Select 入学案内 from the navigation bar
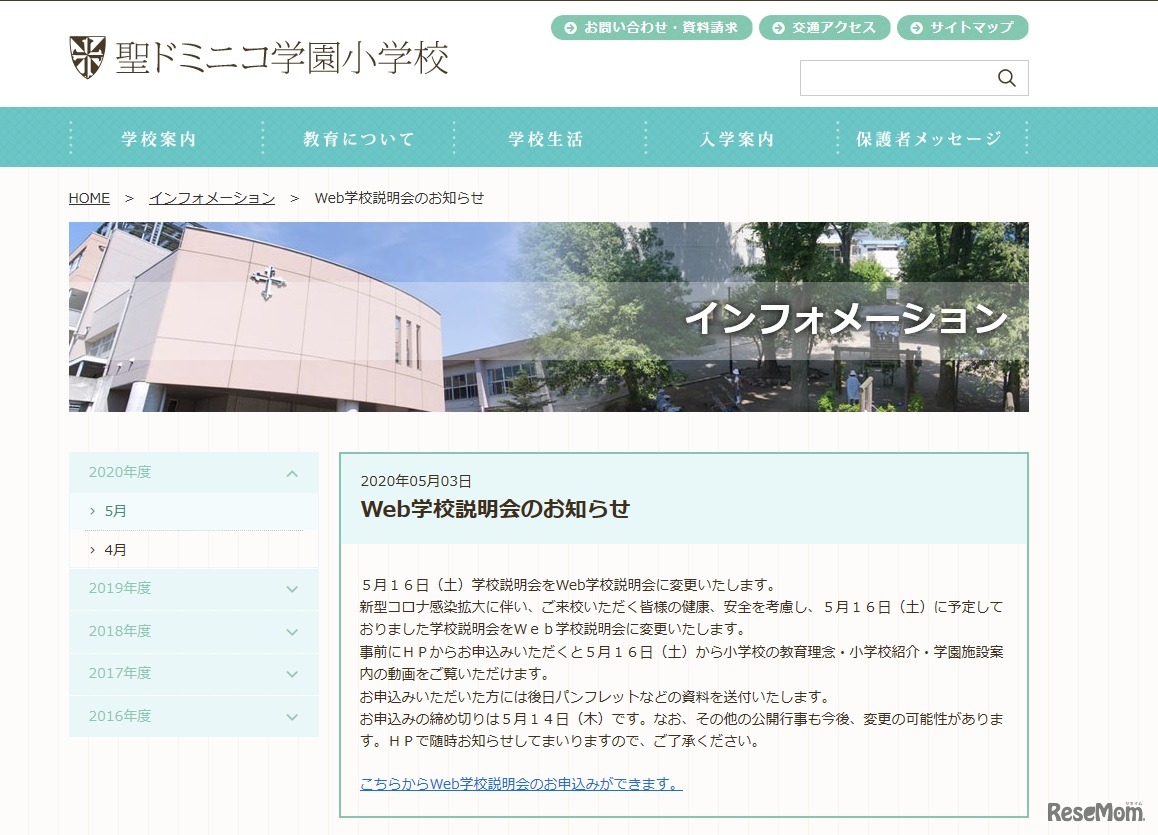This screenshot has width=1158, height=835. (735, 140)
